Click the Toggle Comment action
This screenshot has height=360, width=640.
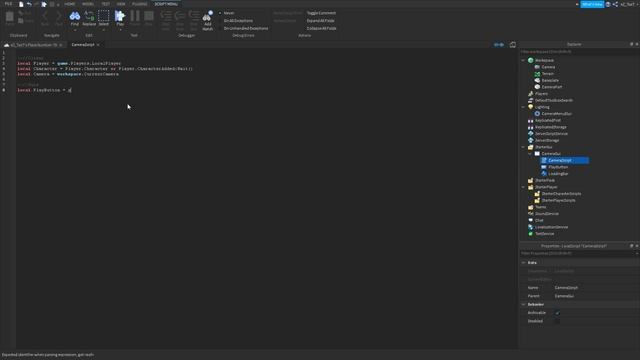(321, 13)
